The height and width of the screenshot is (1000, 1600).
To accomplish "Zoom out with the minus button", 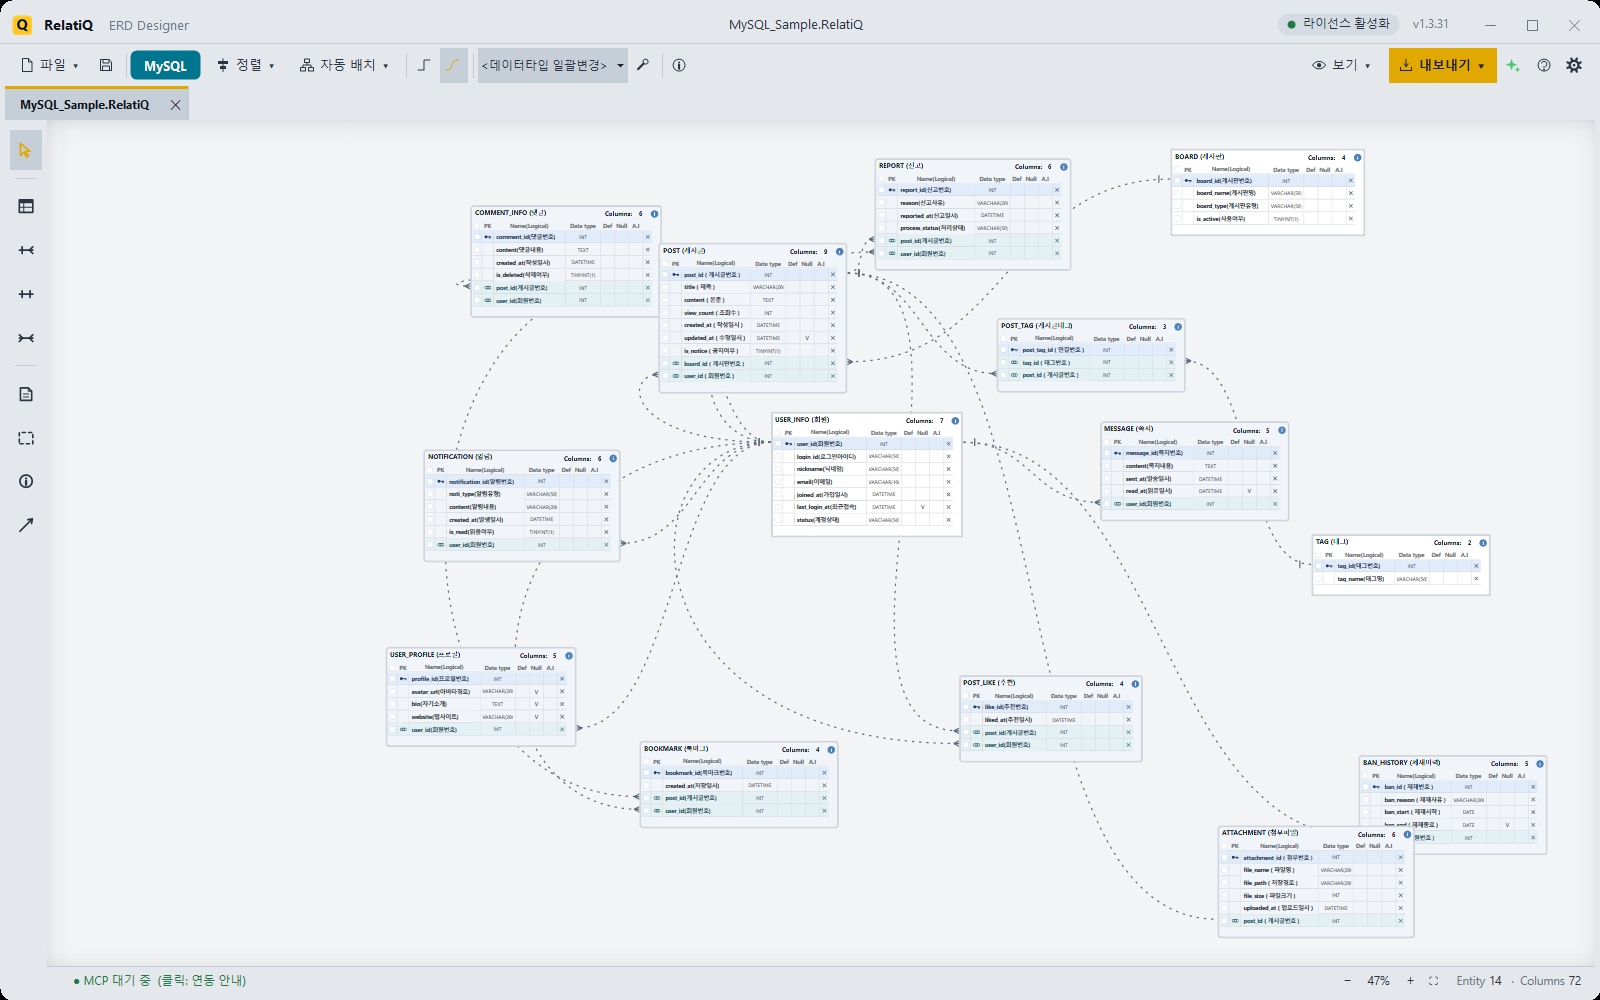I will click(1347, 981).
